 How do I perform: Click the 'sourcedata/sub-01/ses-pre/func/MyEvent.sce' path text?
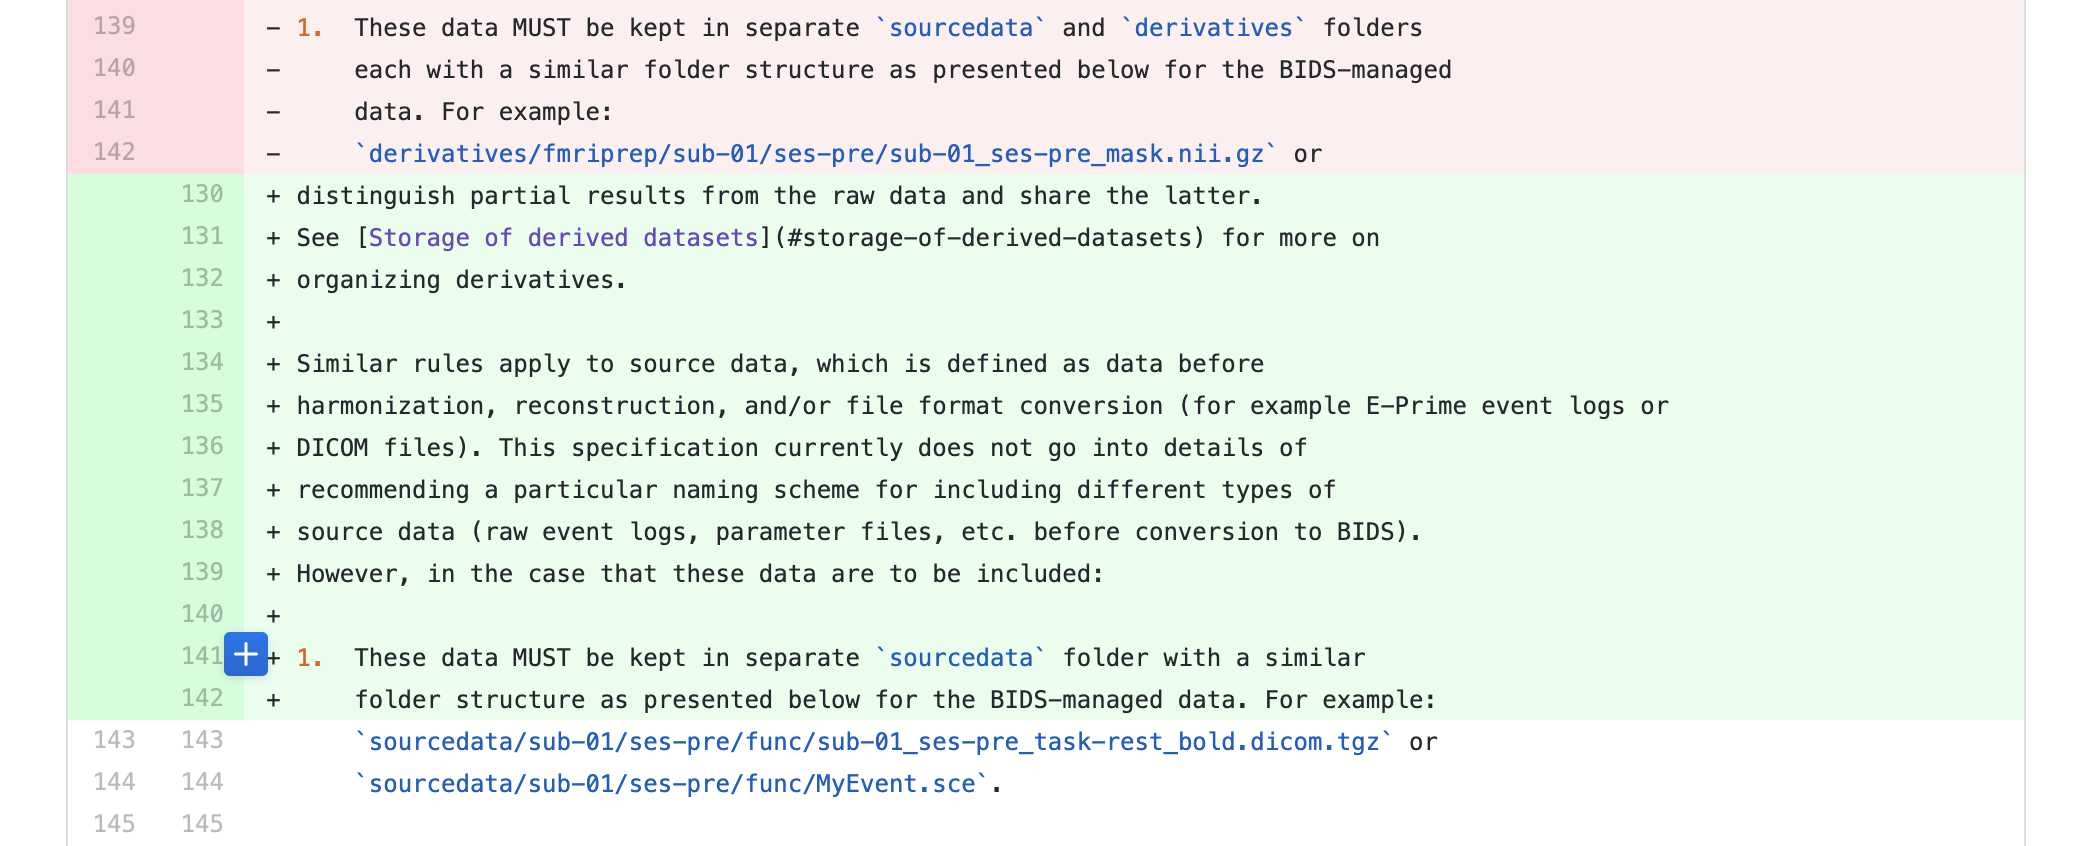672,784
